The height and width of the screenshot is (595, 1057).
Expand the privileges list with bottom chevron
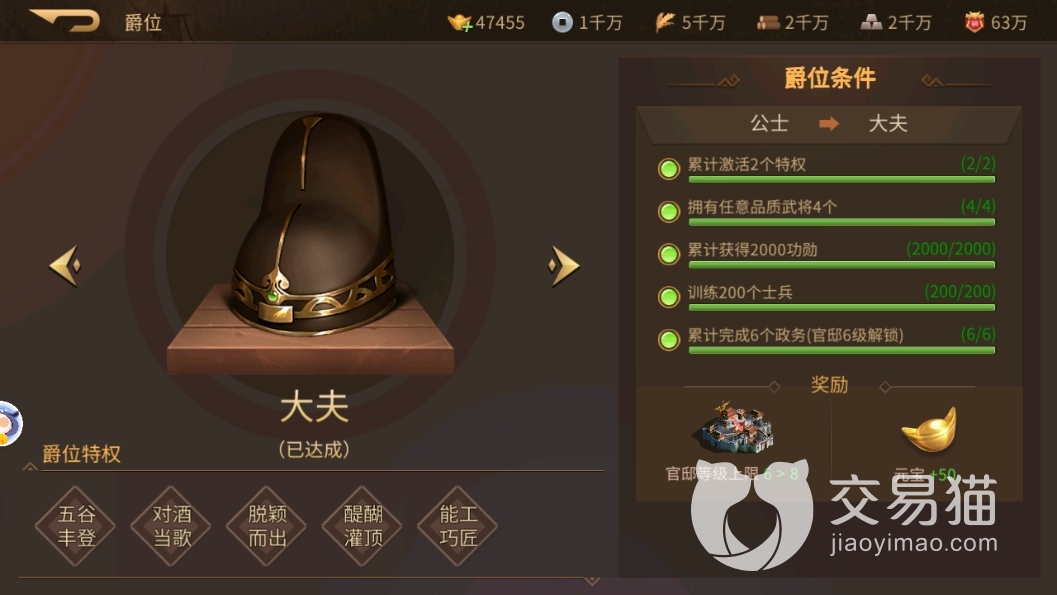pos(592,580)
